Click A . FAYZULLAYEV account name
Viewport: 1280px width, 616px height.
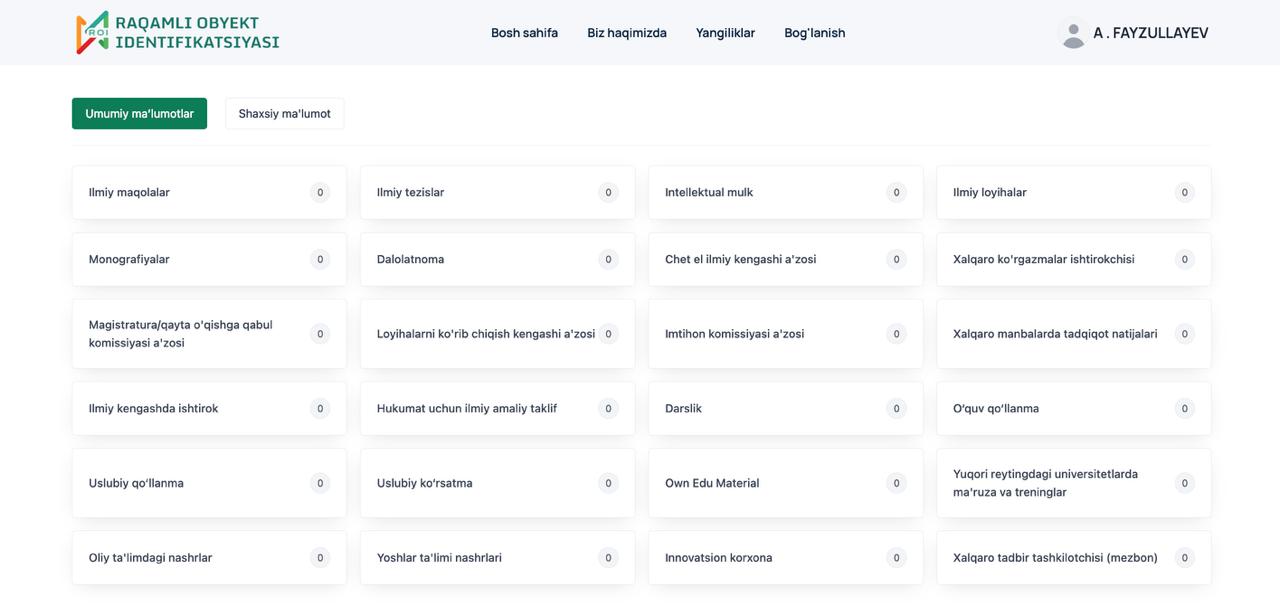pos(1150,32)
